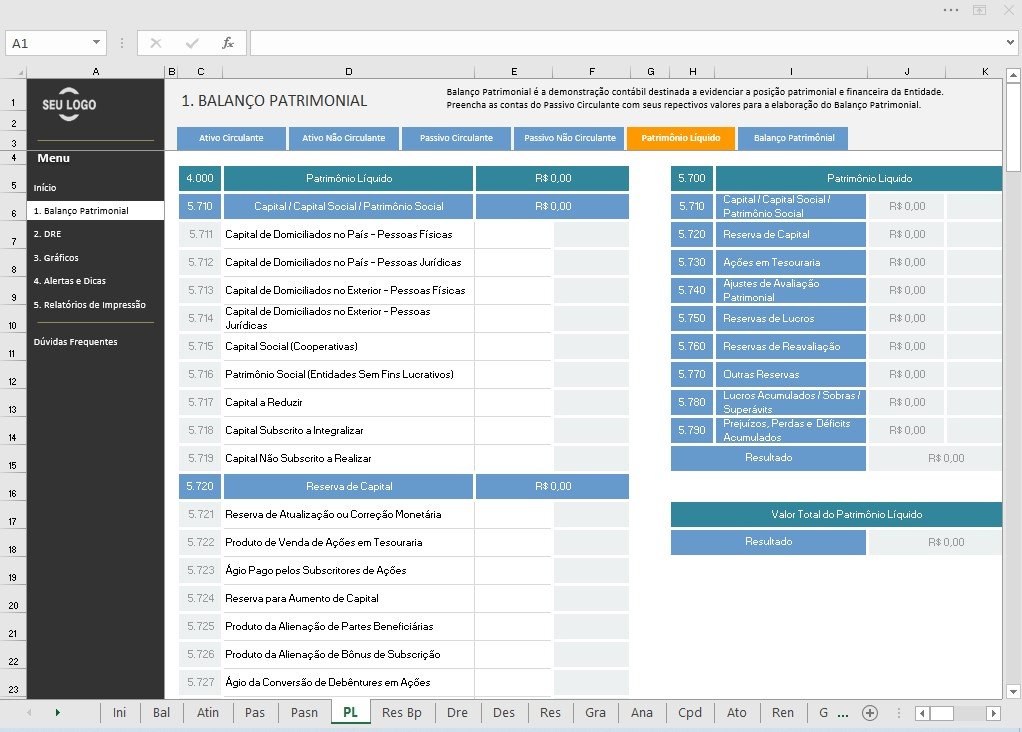Screen dimensions: 1022x732
Task: Show more sheet tabs via ellipsis
Action: click(843, 714)
